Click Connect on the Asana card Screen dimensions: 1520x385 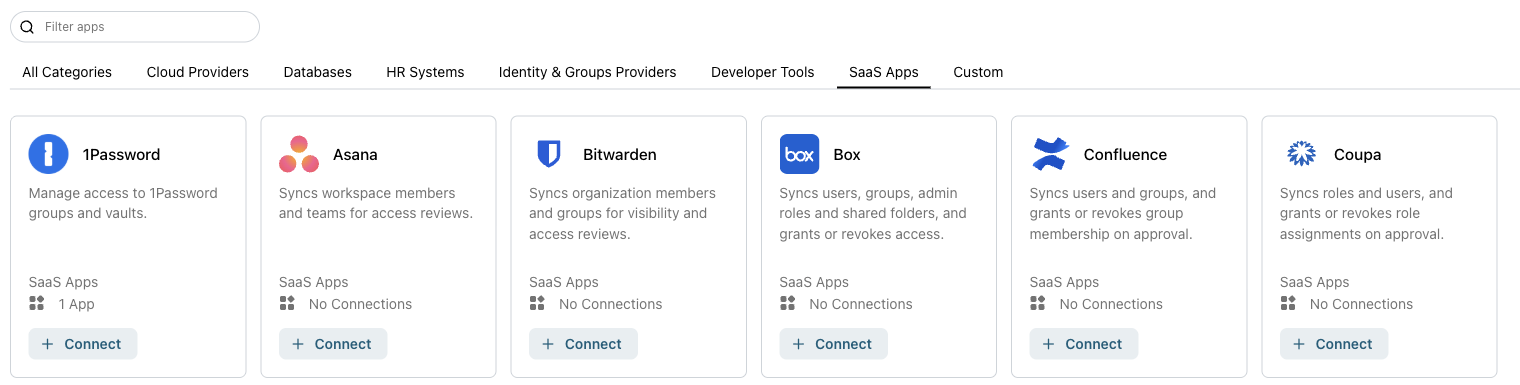click(x=333, y=344)
